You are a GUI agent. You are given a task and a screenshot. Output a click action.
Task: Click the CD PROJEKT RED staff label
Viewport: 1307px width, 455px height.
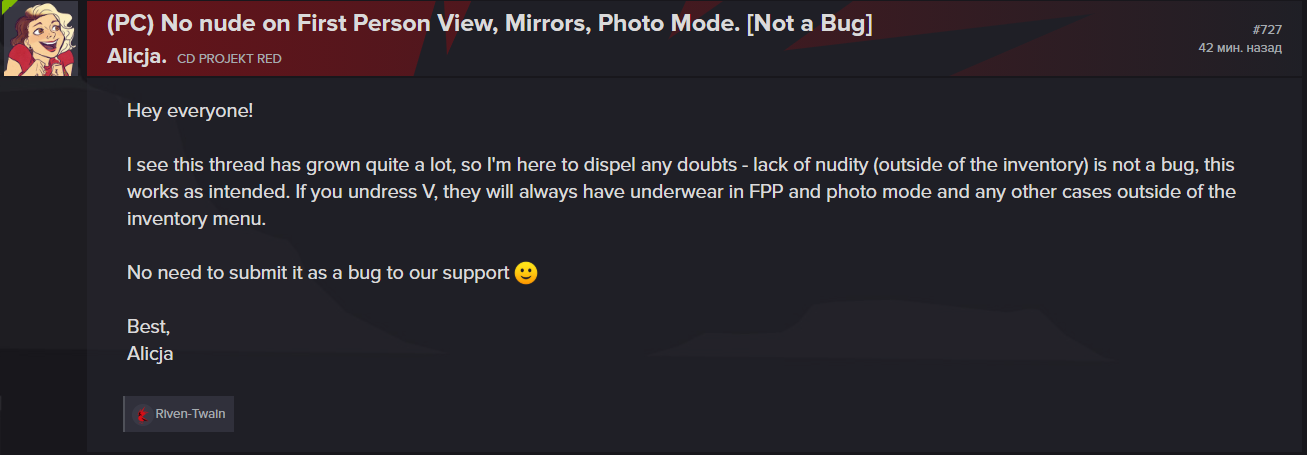tap(229, 59)
